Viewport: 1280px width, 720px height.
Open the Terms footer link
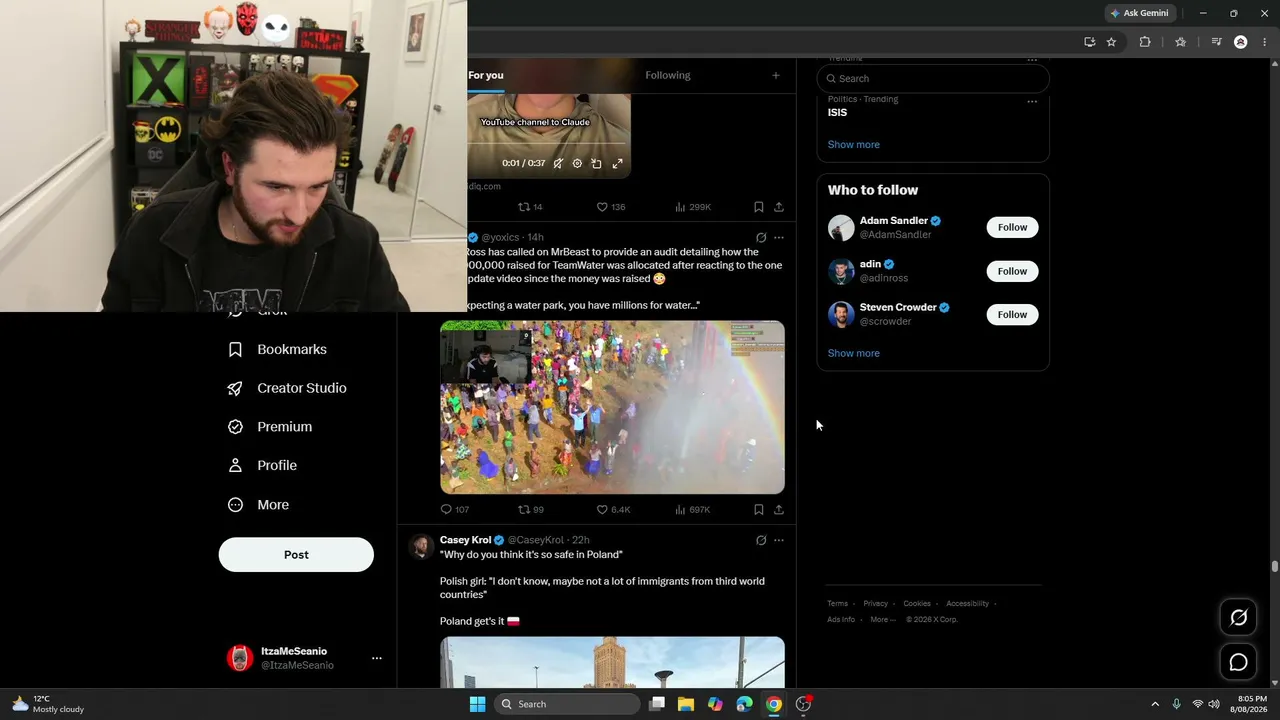[837, 604]
